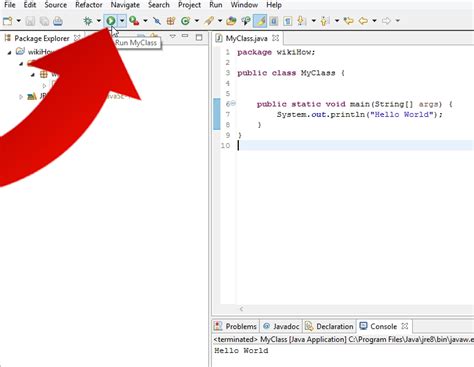Open the Debug dropdown arrow
474x367 pixels.
point(99,21)
